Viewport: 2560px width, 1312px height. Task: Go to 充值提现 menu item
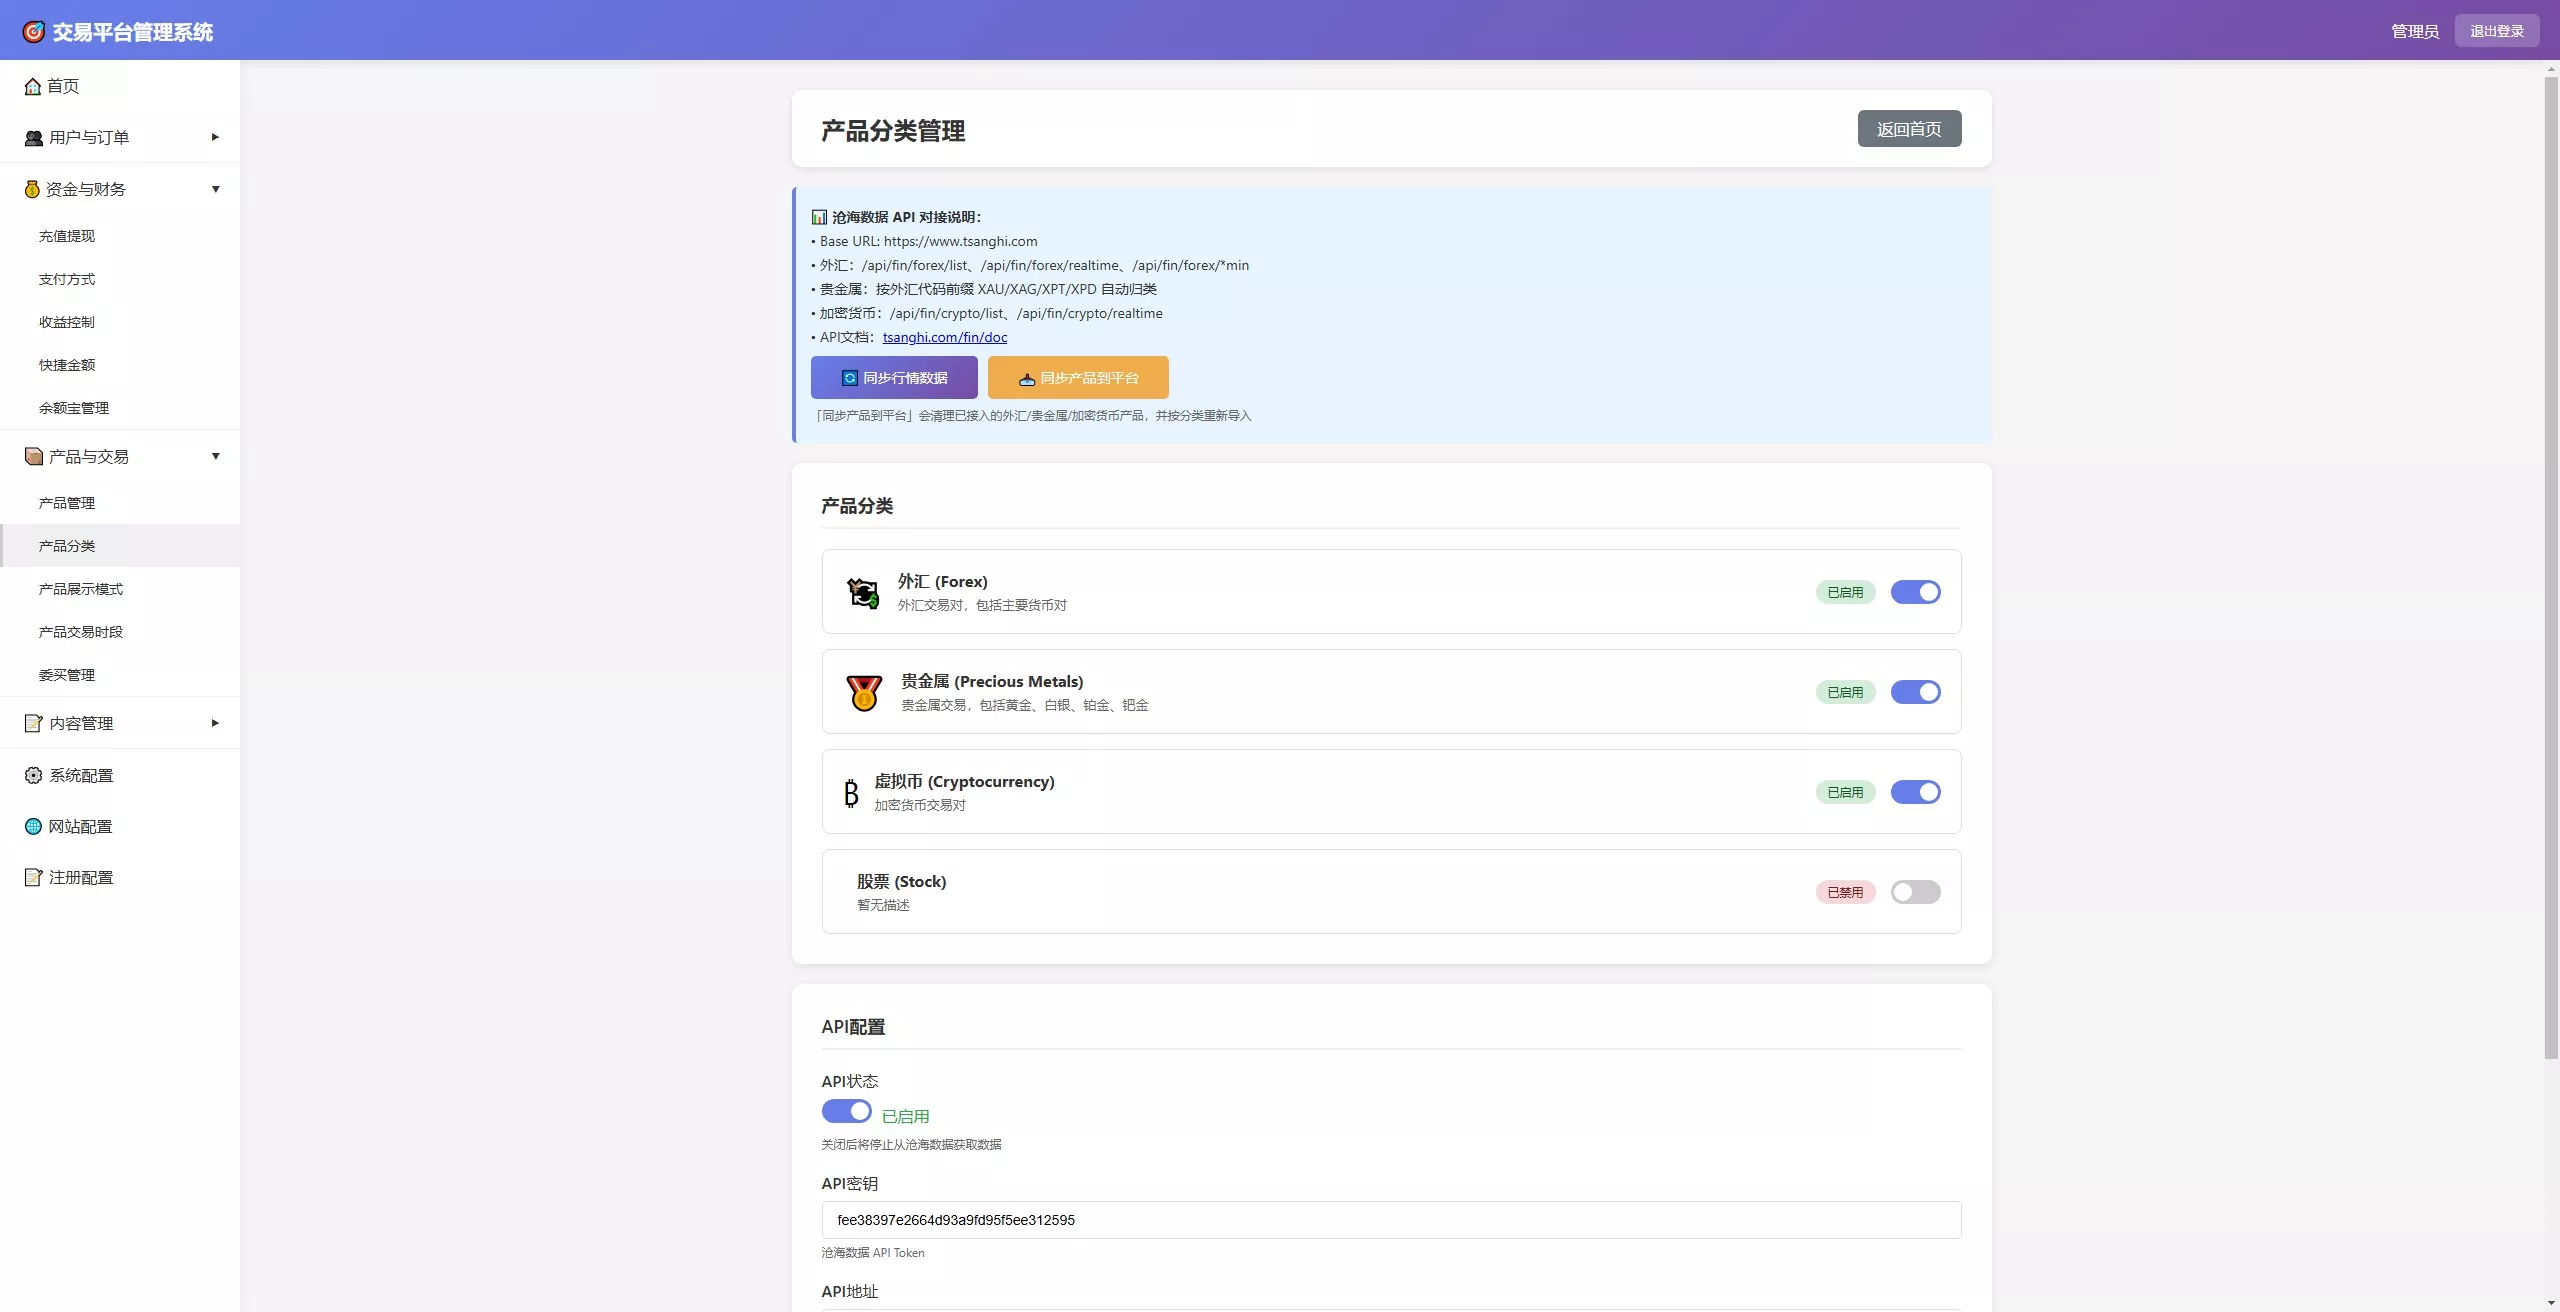[x=67, y=236]
